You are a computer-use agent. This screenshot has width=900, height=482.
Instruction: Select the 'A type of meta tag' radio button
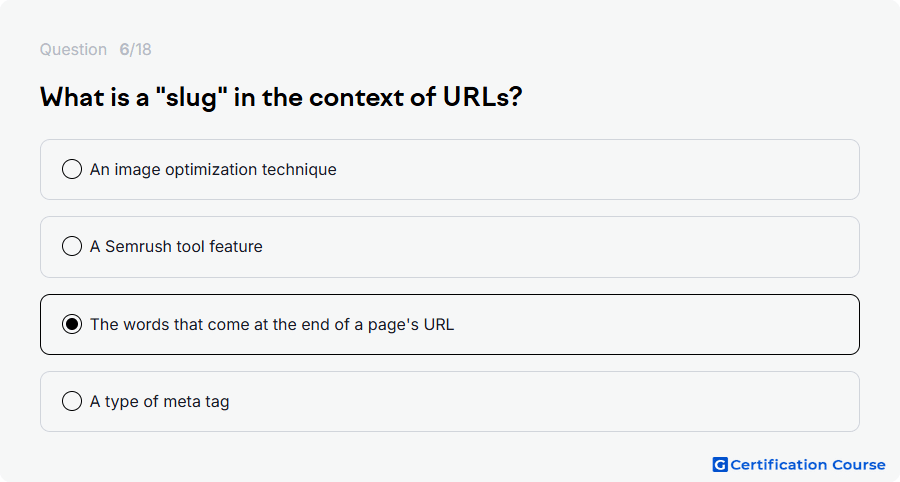pos(72,401)
